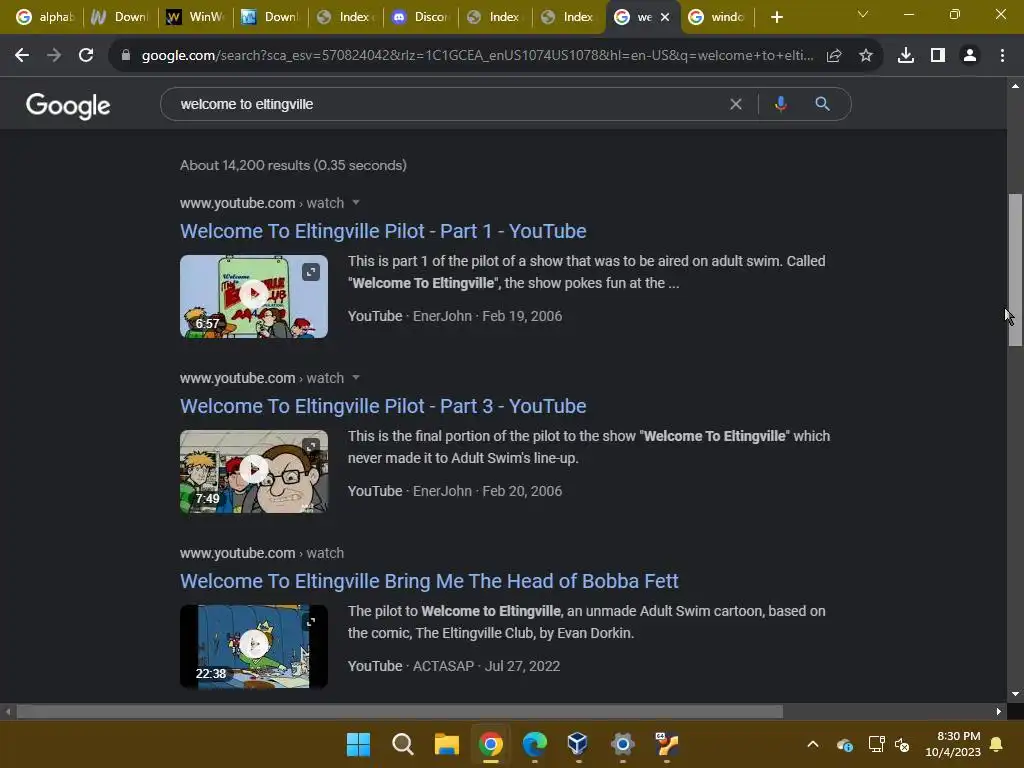Switch to the 'windo' Google tab

[717, 17]
